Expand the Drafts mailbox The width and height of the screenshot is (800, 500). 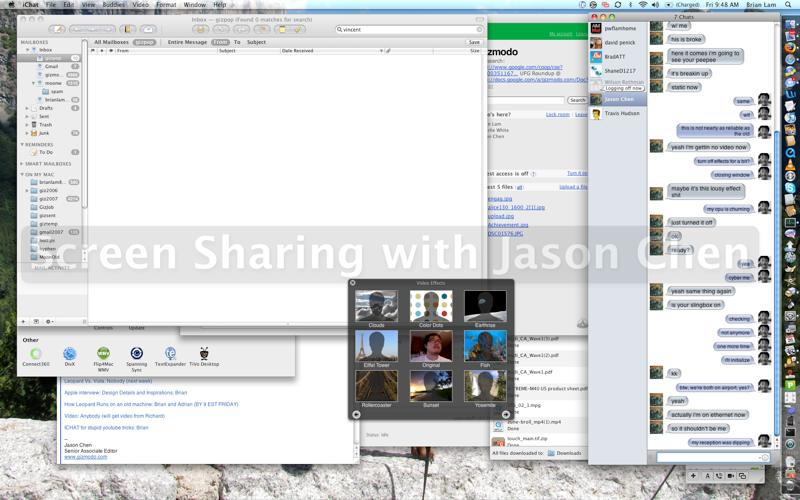tap(27, 108)
